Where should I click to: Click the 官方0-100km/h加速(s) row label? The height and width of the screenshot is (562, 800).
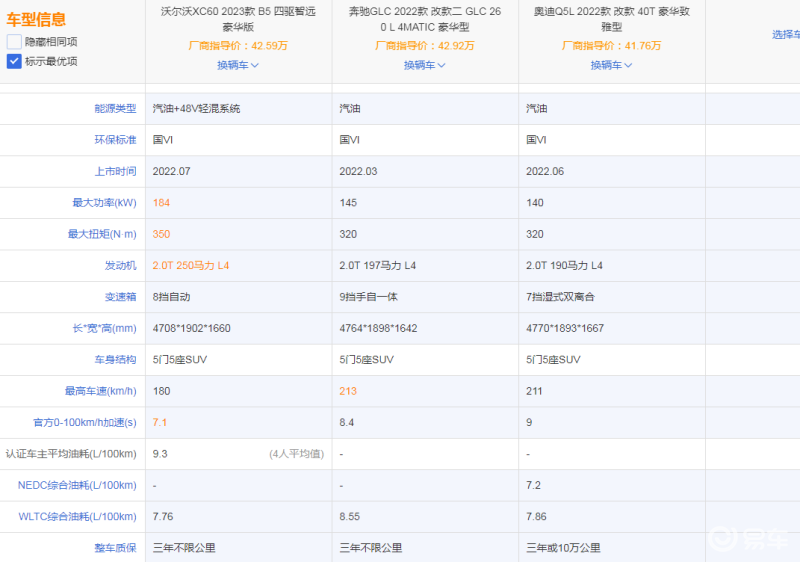point(85,423)
